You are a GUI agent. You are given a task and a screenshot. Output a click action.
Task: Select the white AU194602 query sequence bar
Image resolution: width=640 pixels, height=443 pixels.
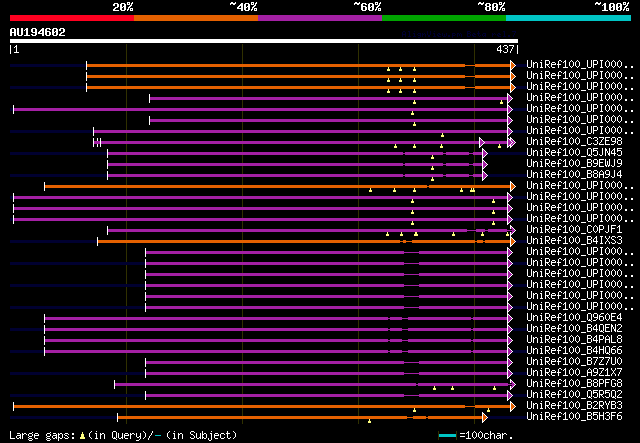264,41
